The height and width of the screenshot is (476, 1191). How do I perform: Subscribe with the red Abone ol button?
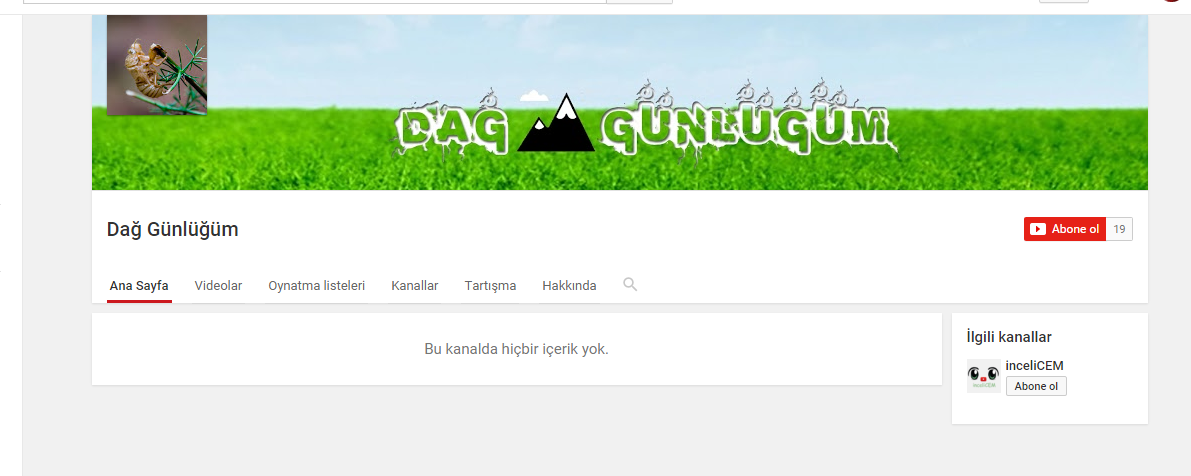(1064, 229)
